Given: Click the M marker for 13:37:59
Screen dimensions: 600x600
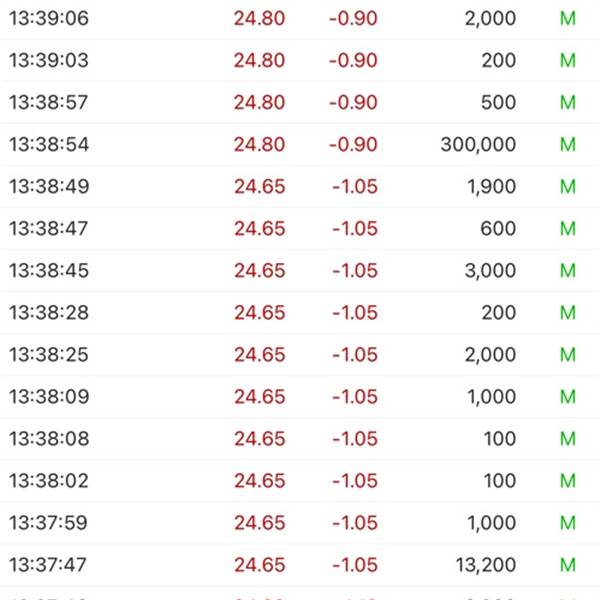Looking at the screenshot, I should pyautogui.click(x=568, y=523).
